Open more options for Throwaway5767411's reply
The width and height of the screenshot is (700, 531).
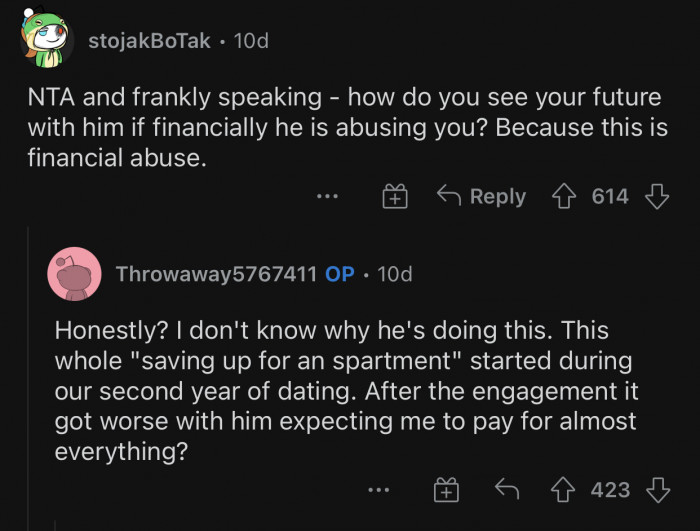tap(377, 489)
